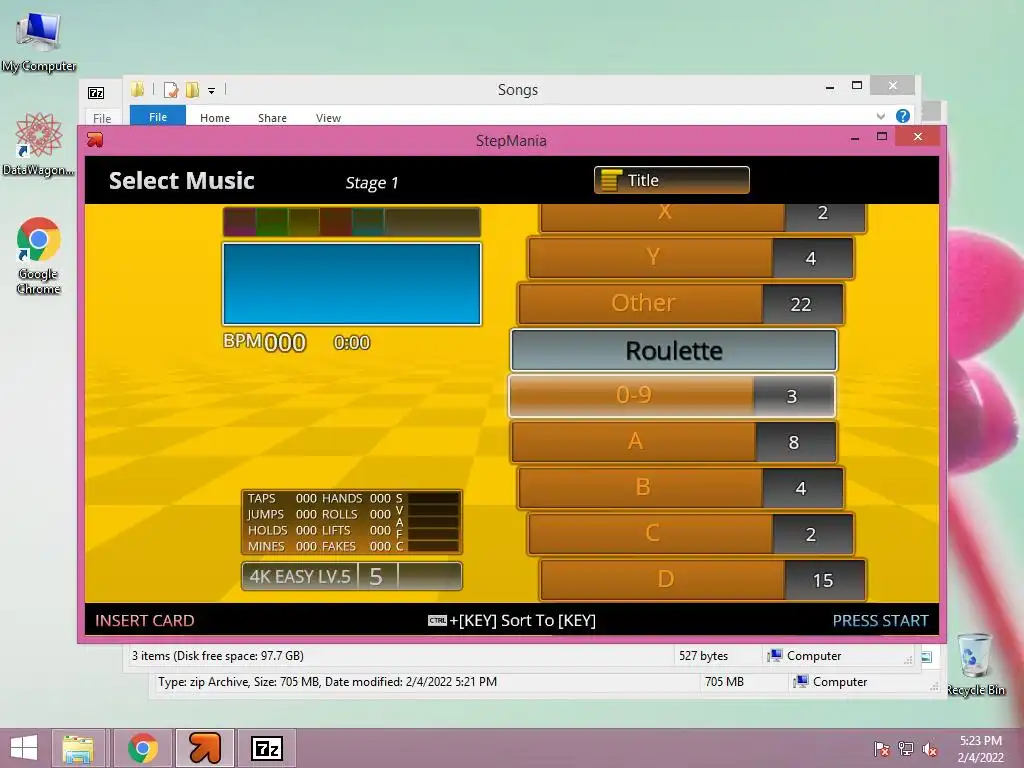Click the StepMania window title icon

95,140
